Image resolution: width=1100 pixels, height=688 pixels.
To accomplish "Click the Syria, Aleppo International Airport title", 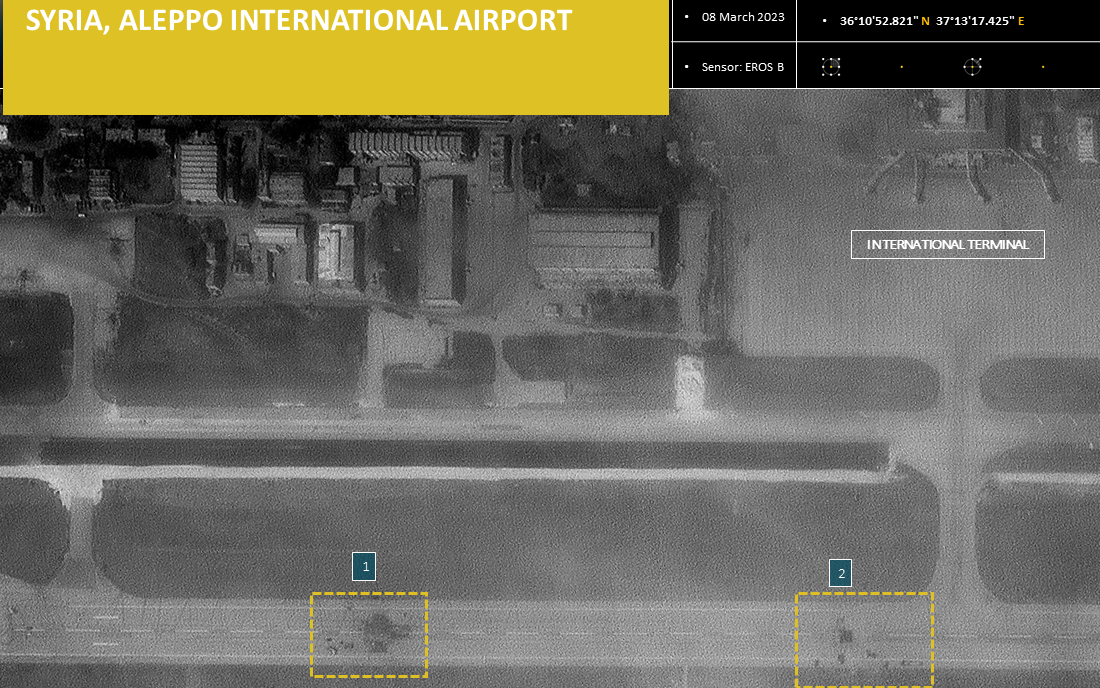I will (x=299, y=20).
